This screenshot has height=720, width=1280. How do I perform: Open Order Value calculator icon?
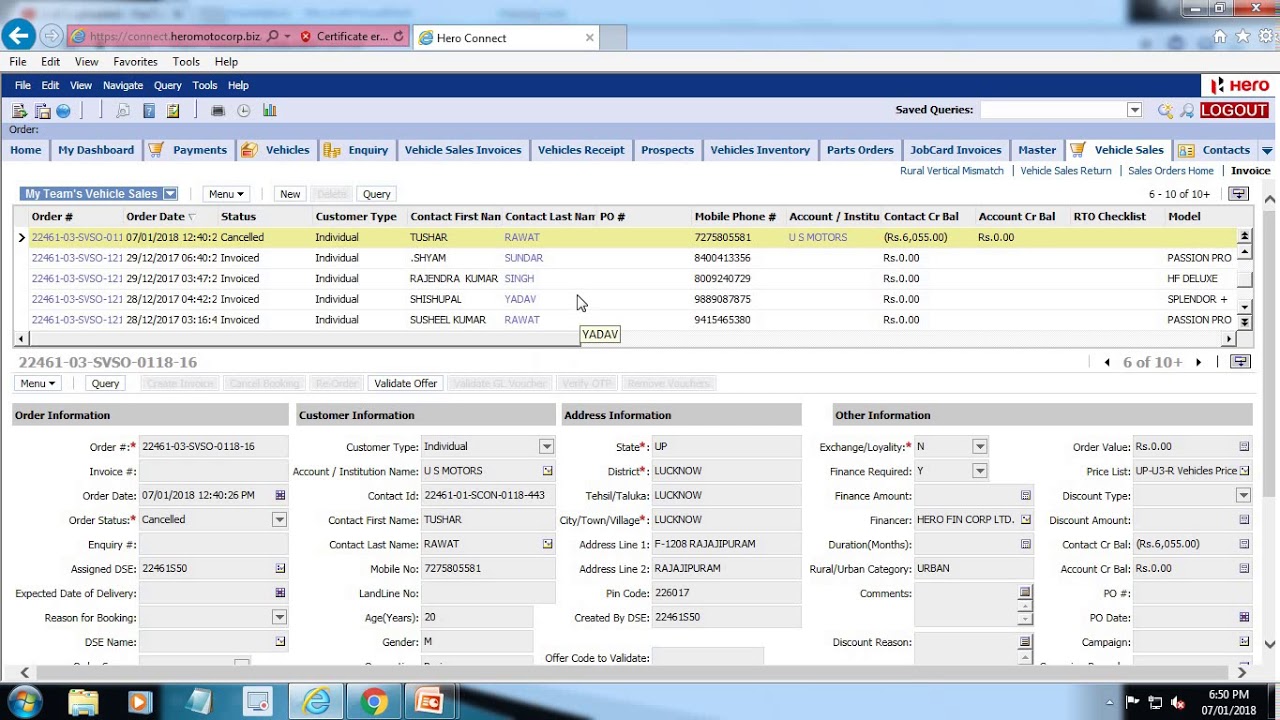point(1244,447)
